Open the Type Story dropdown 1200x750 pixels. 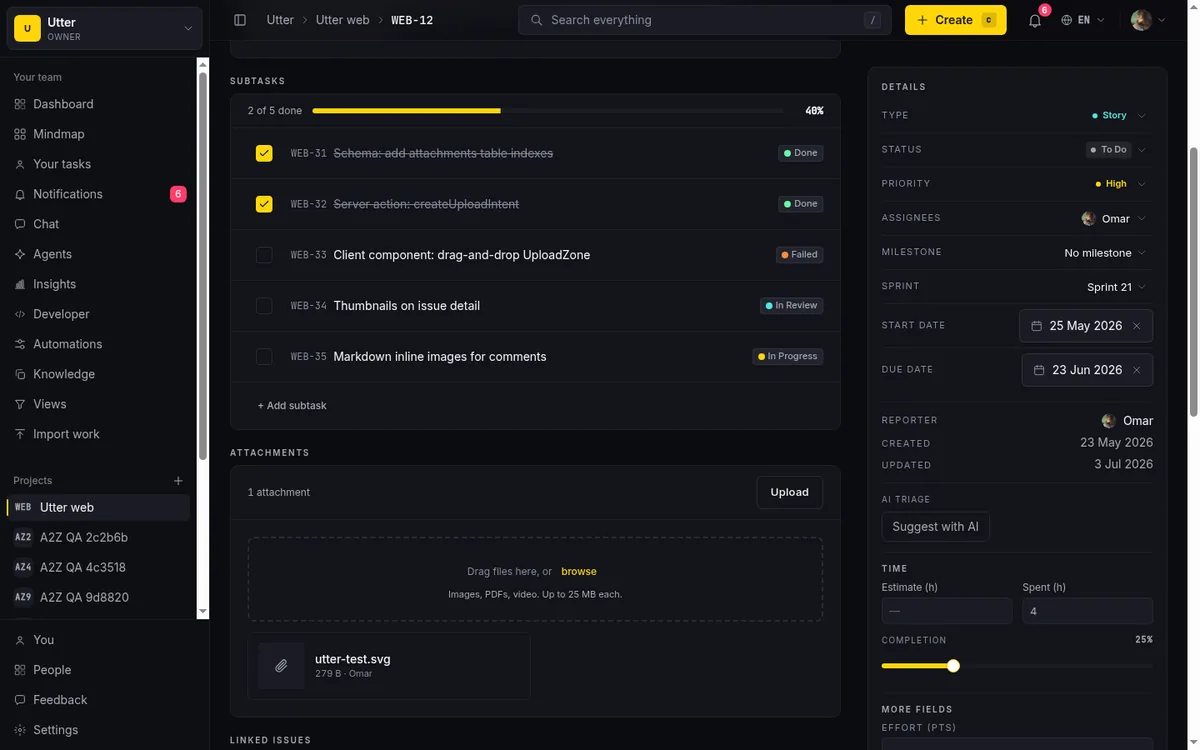point(1119,115)
